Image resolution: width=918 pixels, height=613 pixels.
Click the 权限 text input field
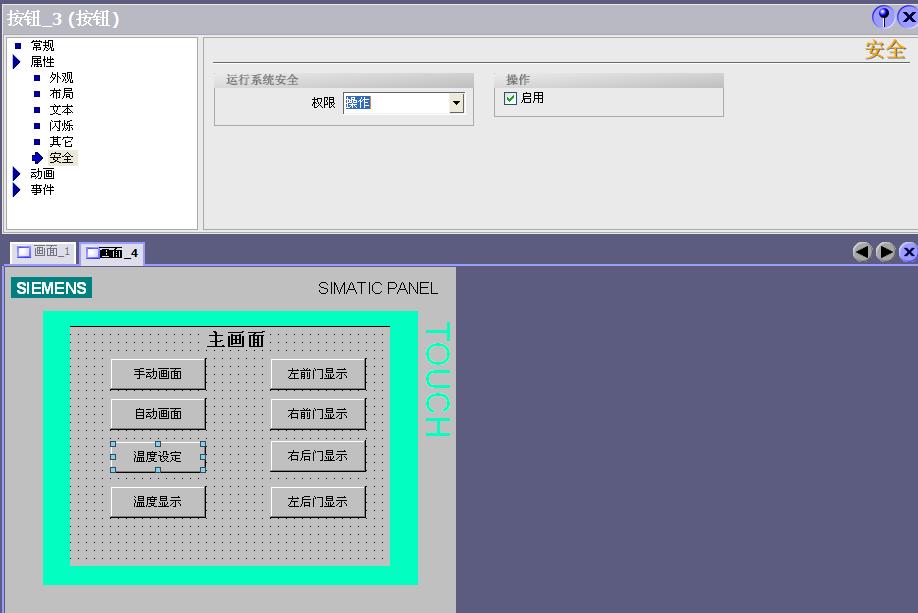point(396,103)
